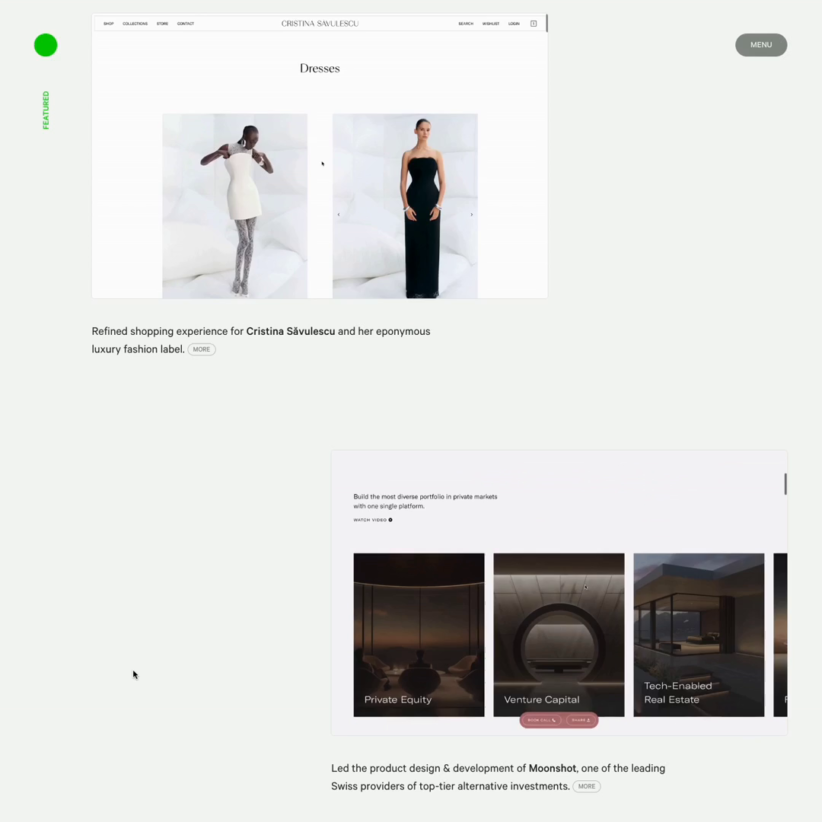This screenshot has height=822, width=822.
Task: Open the Venture Capital card
Action: click(x=558, y=634)
